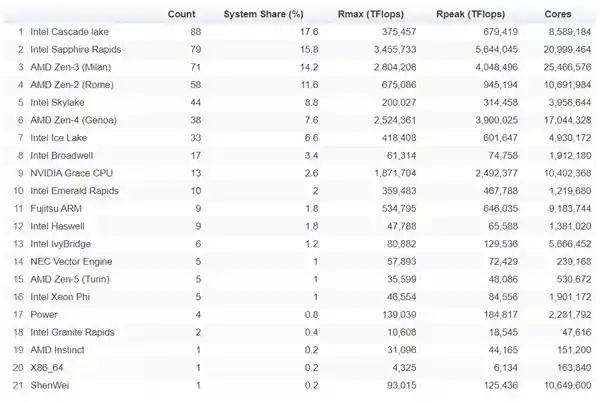
Task: Click the cores value 17,044,328
Action: [x=567, y=120]
